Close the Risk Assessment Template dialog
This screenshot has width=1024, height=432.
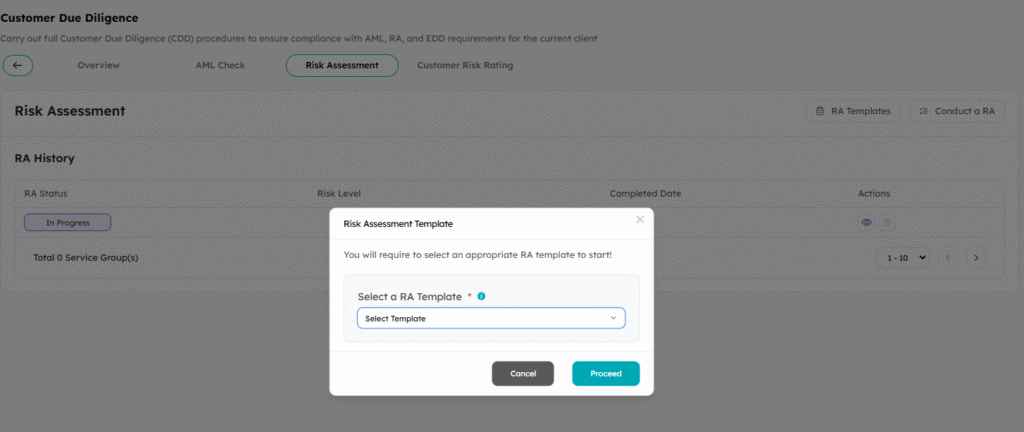(640, 219)
